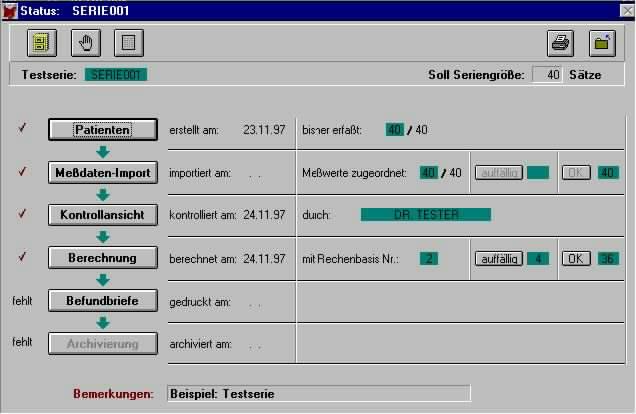Click the Befundbriefe button
The height and width of the screenshot is (414, 636).
click(103, 299)
